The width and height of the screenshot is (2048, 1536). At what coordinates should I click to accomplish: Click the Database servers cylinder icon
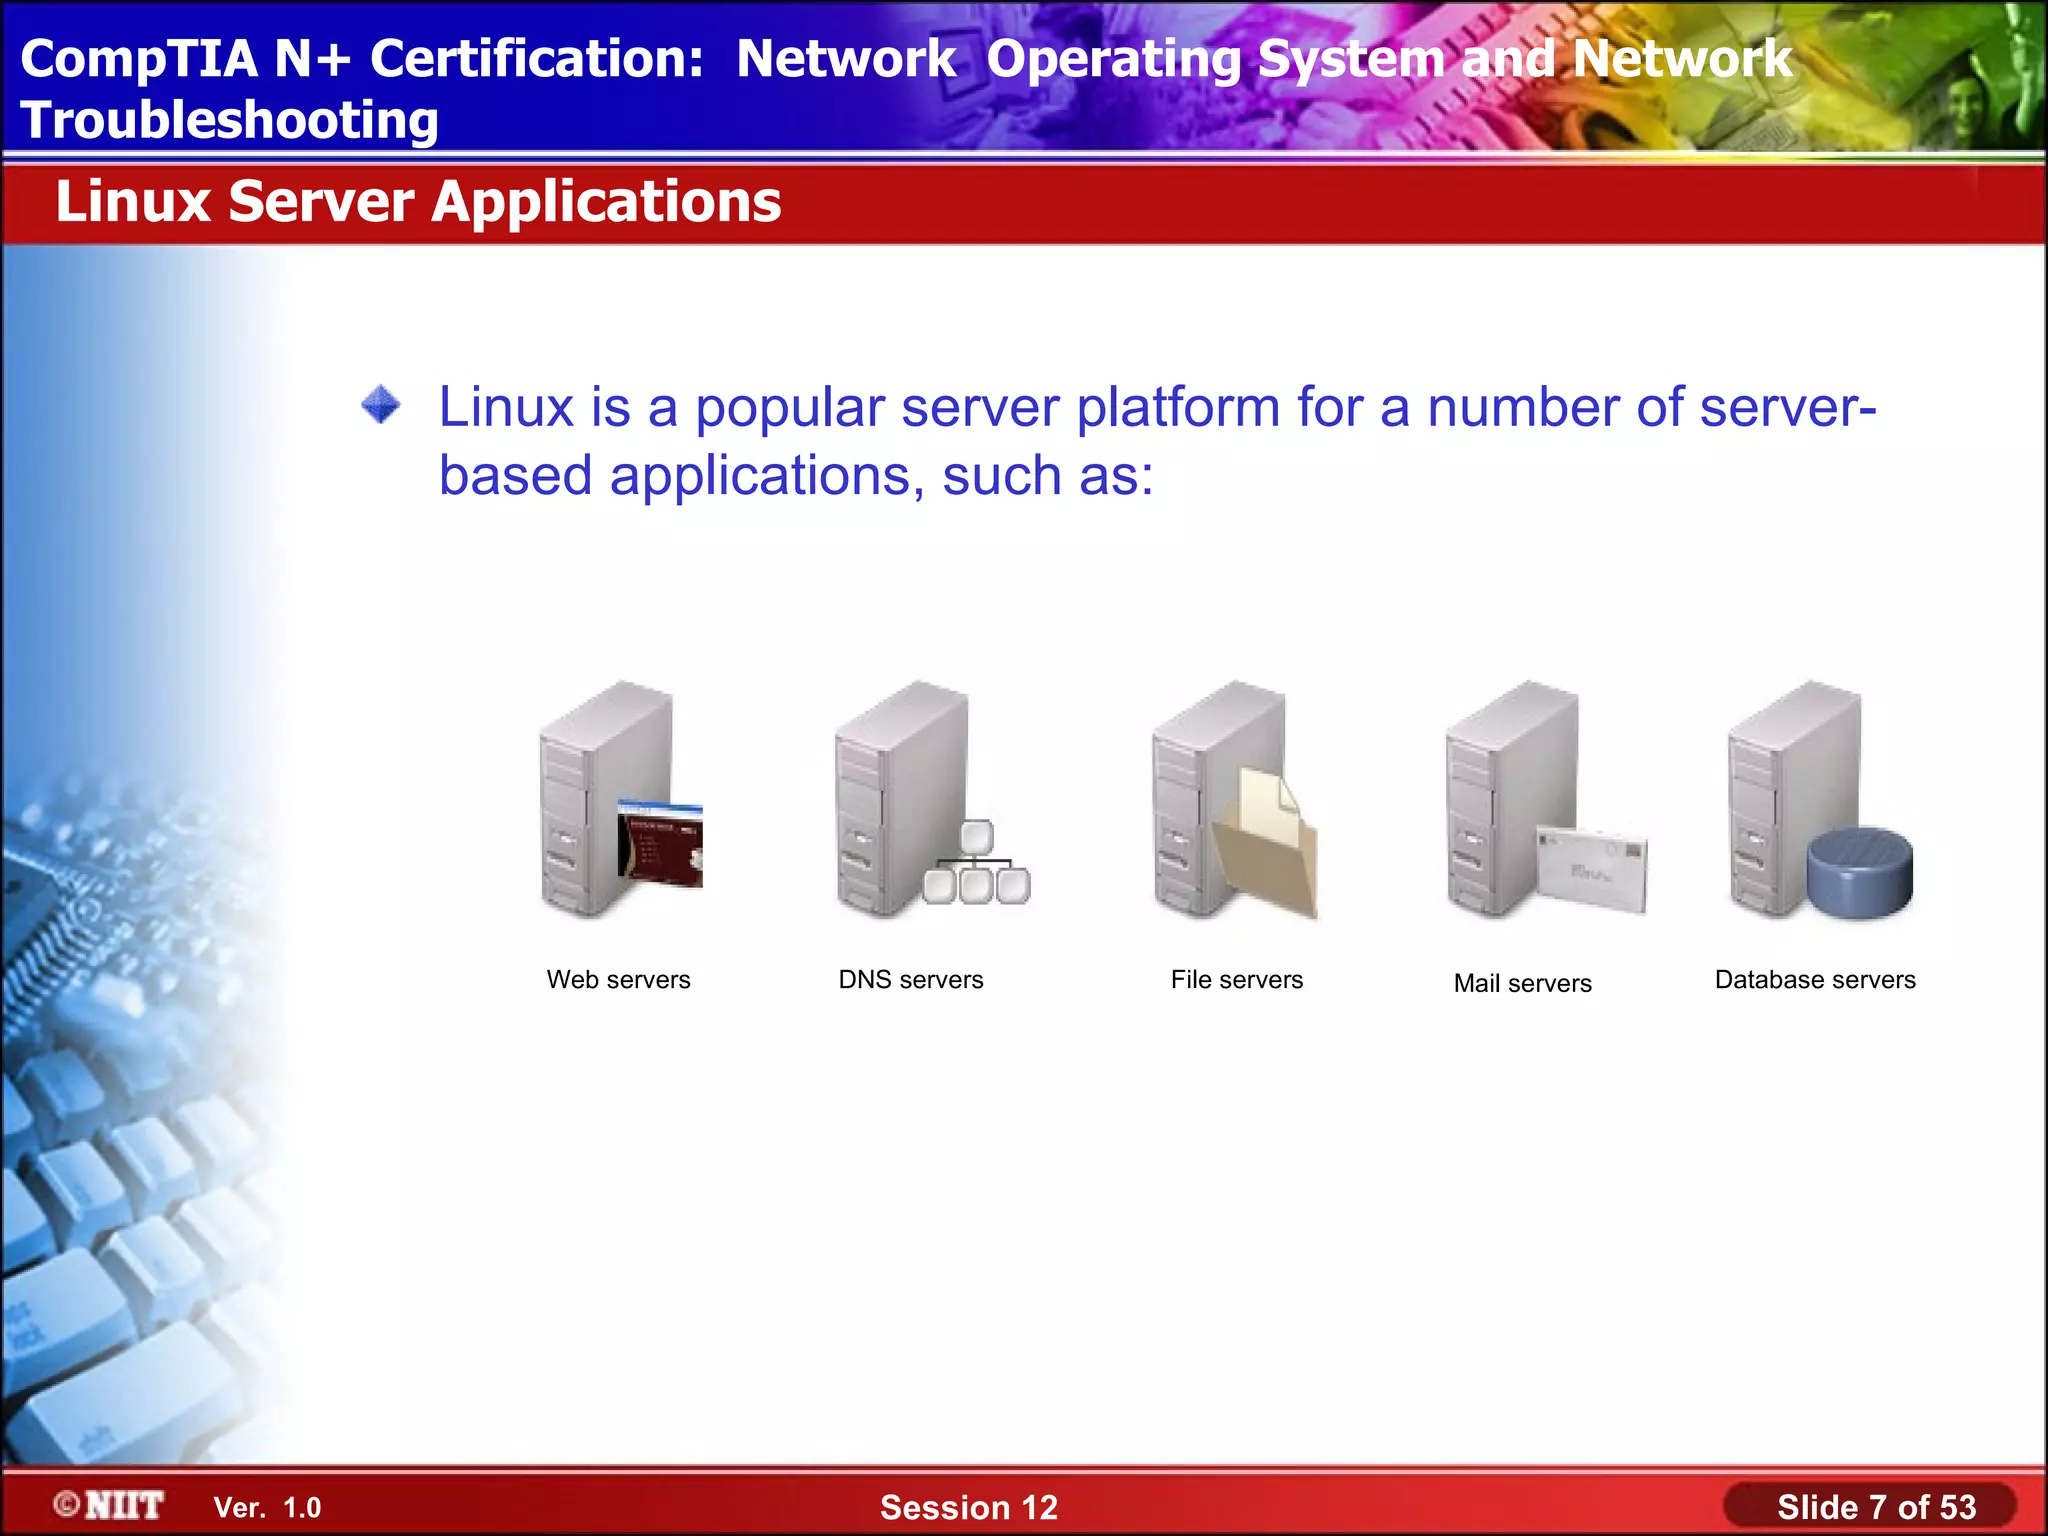[1860, 872]
